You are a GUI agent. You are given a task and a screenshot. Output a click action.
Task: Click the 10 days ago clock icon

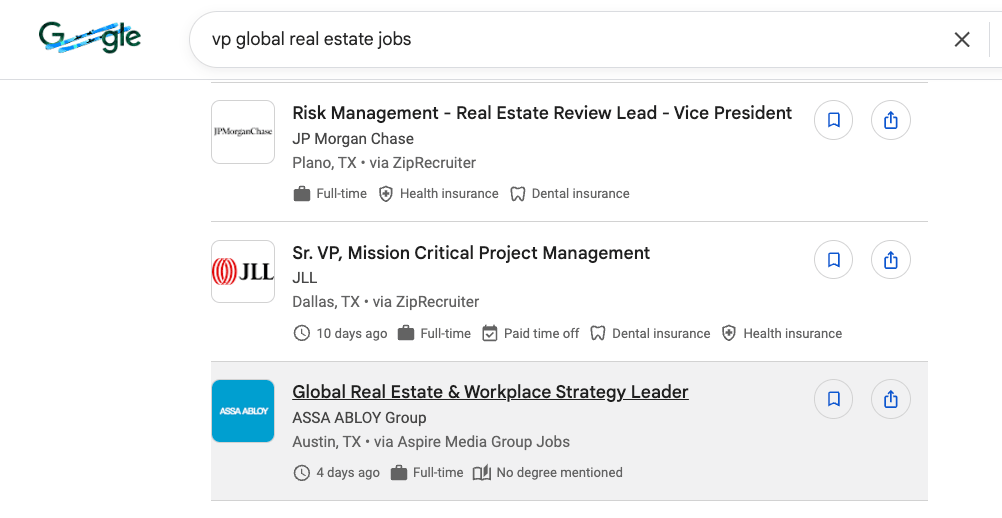(301, 333)
